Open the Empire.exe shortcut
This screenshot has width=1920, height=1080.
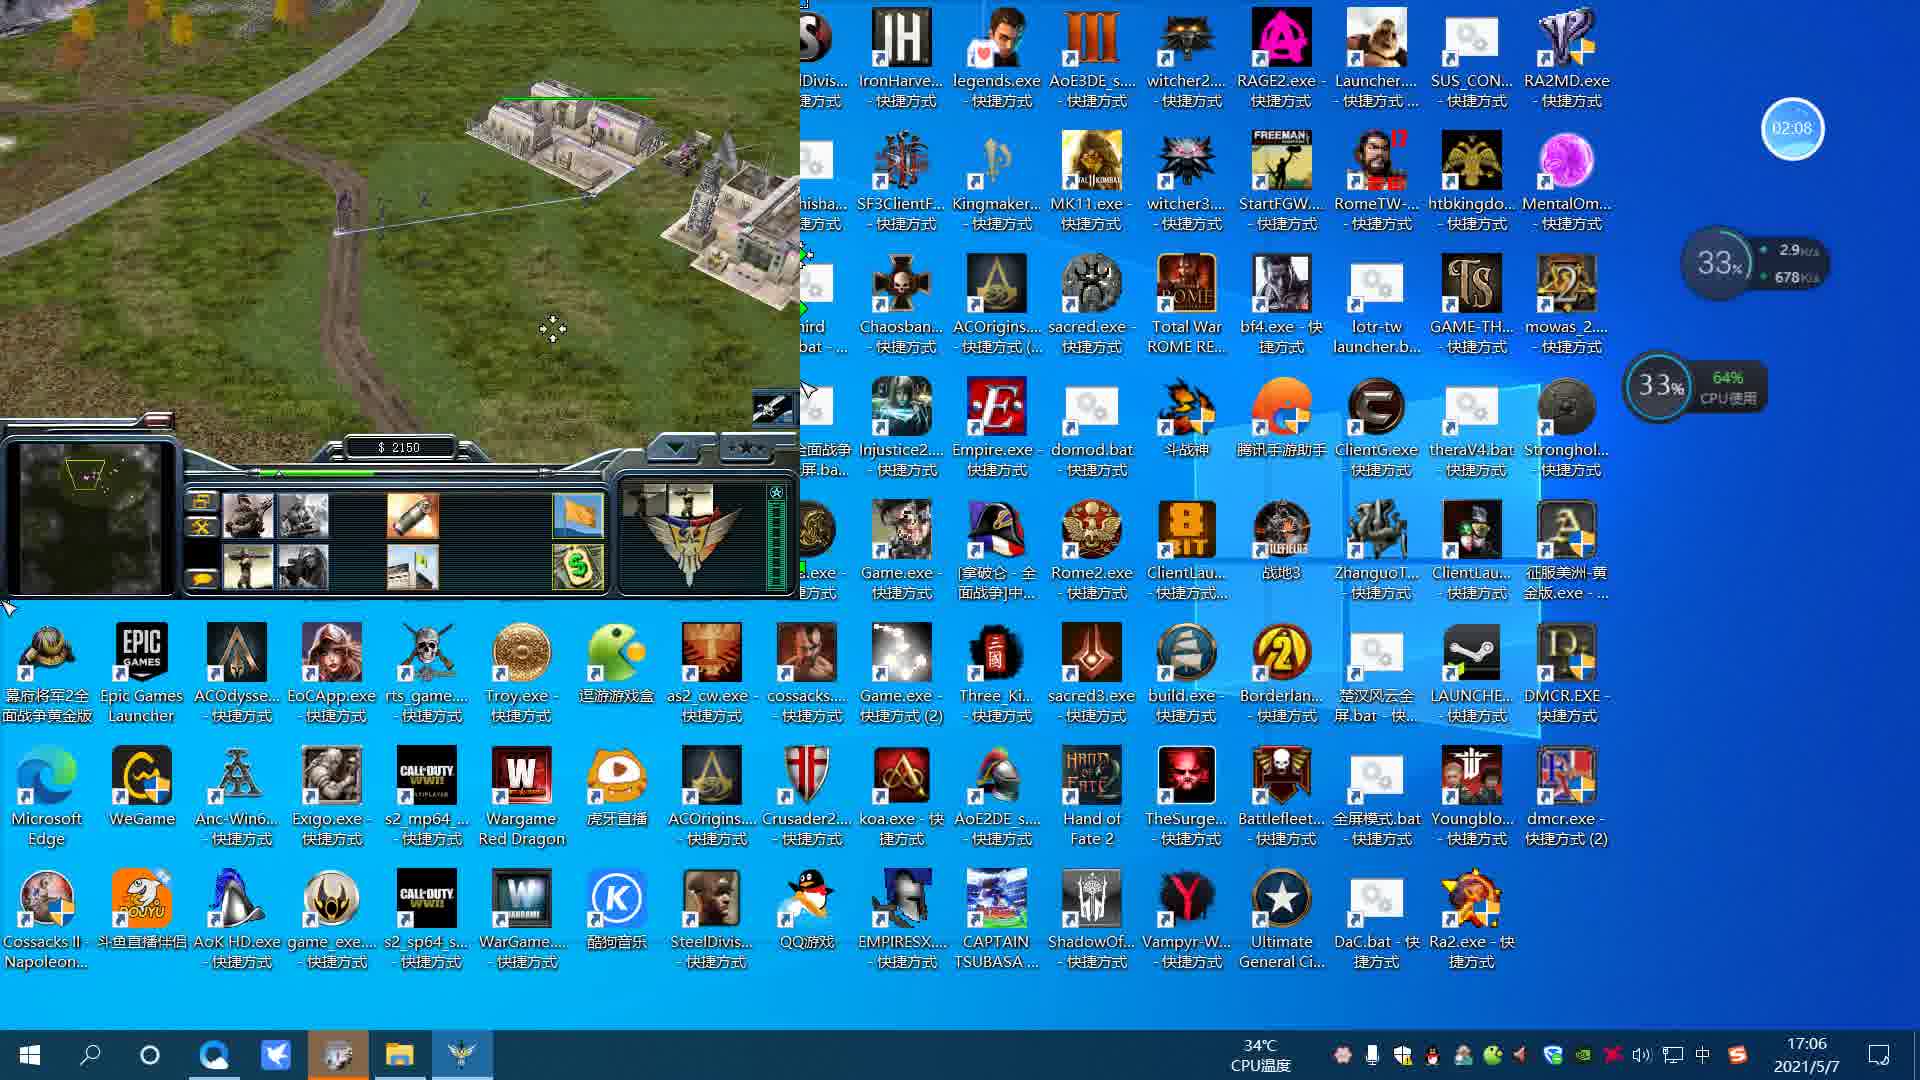click(x=996, y=427)
